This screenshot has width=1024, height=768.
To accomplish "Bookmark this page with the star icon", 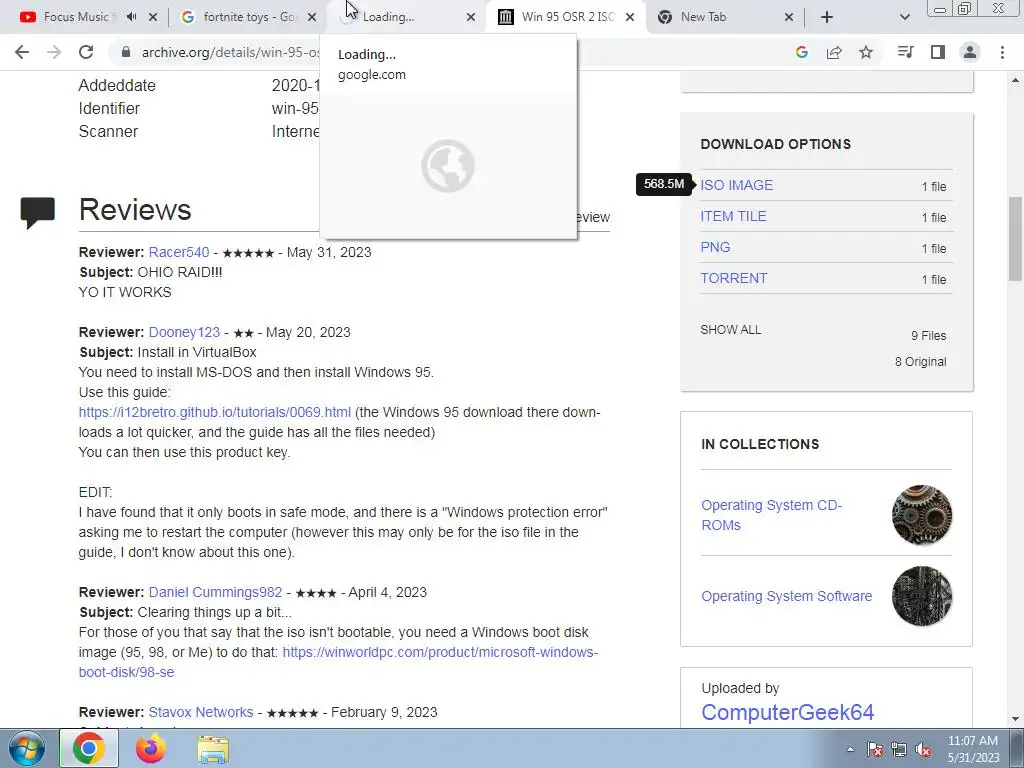I will pos(866,52).
